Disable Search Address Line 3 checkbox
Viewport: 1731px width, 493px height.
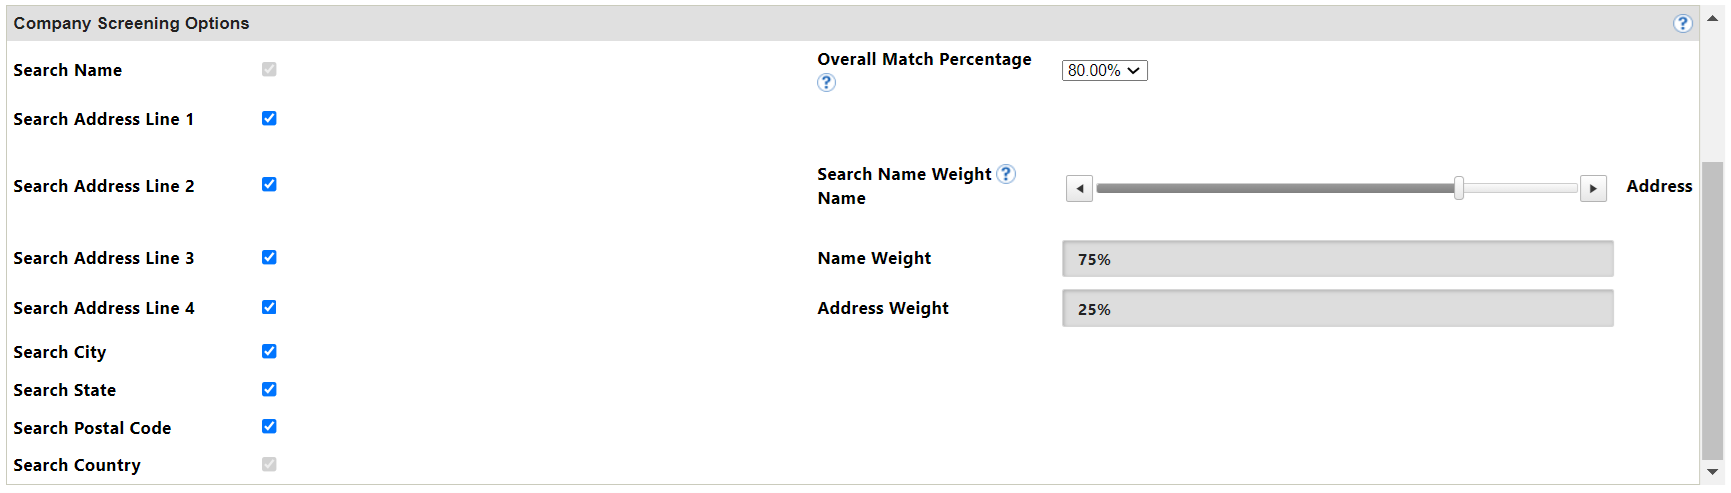point(269,257)
